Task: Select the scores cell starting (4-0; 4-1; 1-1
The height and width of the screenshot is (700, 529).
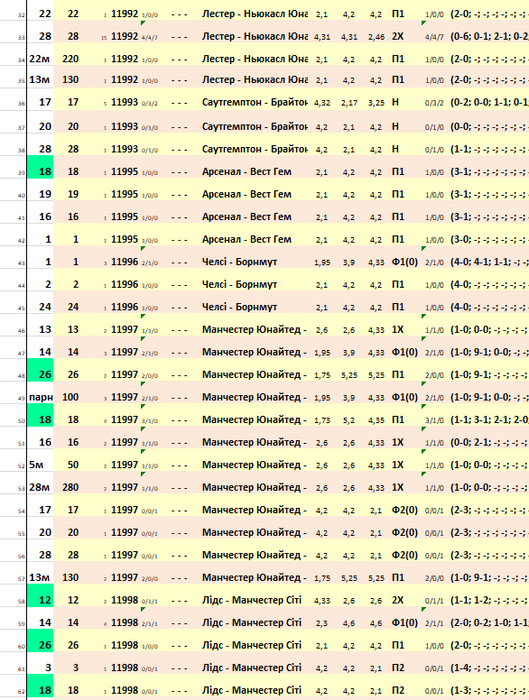Action: click(x=489, y=262)
